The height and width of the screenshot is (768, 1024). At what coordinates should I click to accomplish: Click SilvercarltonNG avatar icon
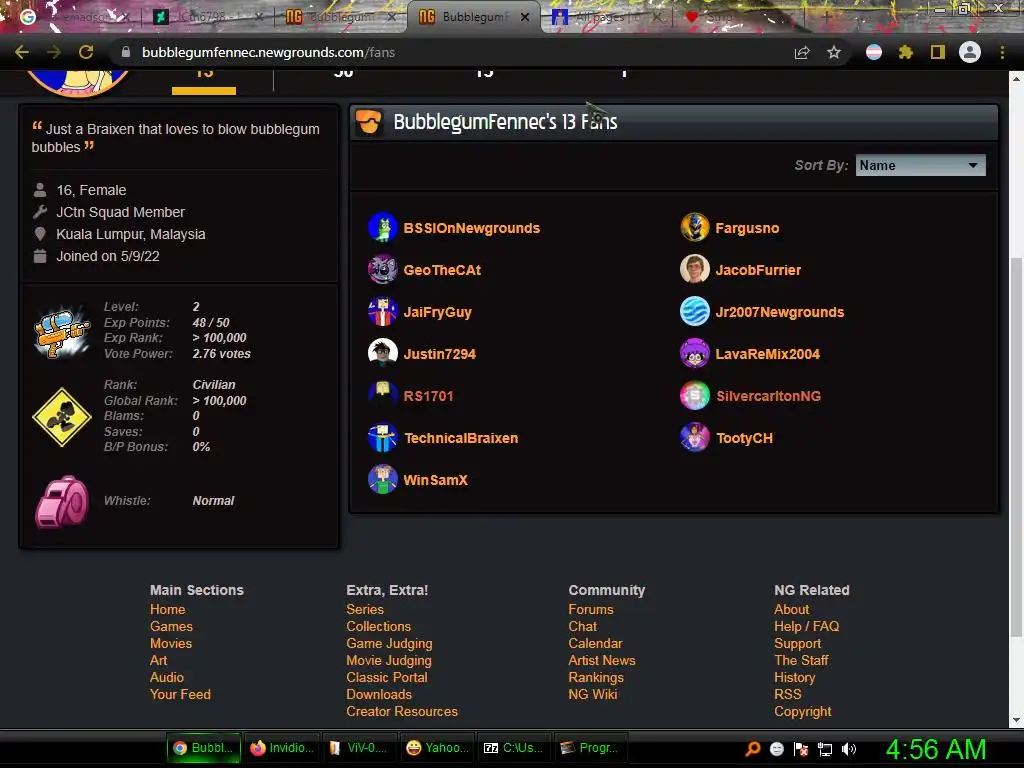click(x=695, y=396)
